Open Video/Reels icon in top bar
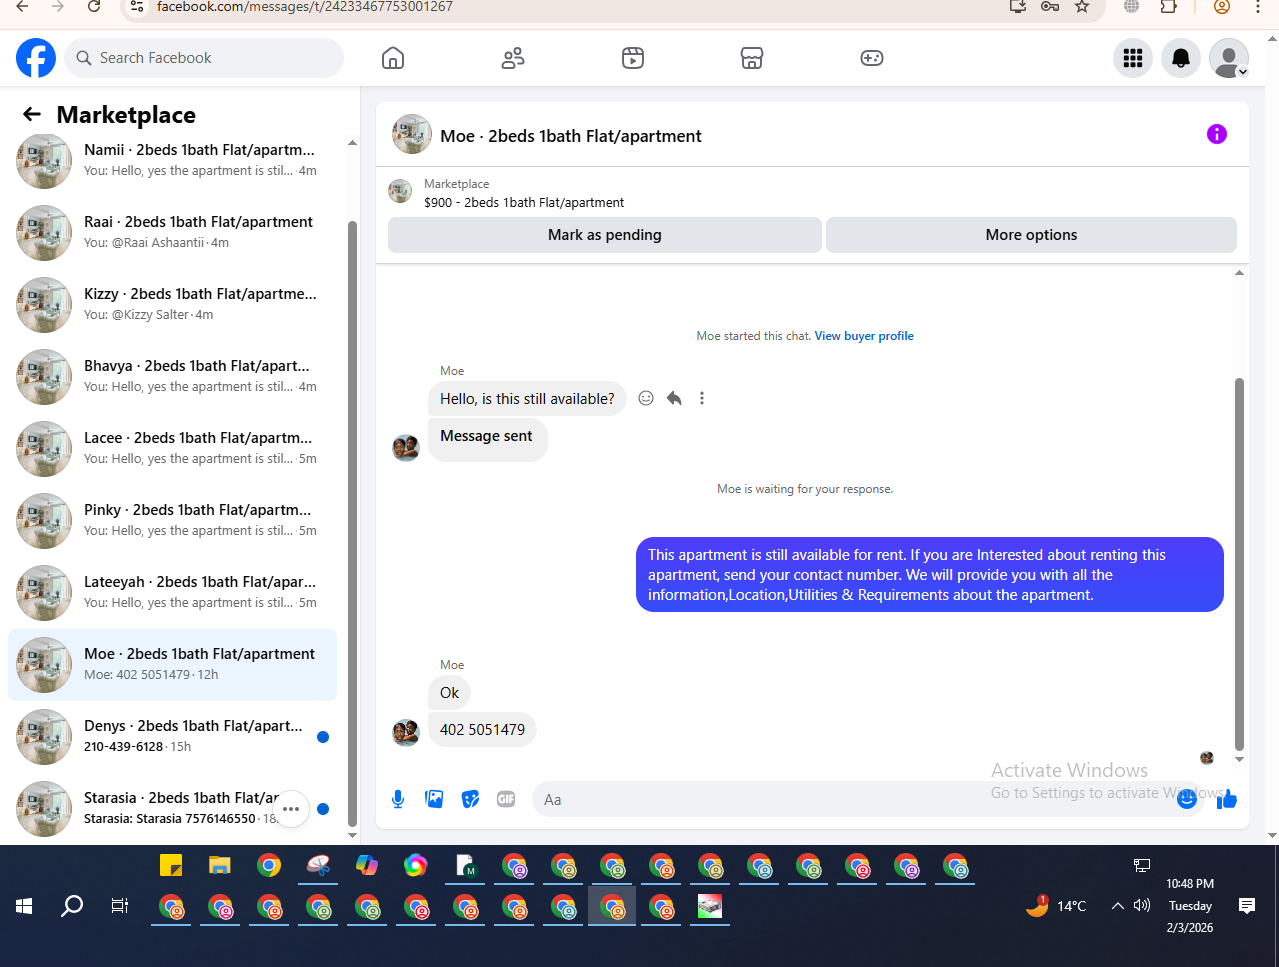Viewport: 1279px width, 967px height. click(633, 58)
